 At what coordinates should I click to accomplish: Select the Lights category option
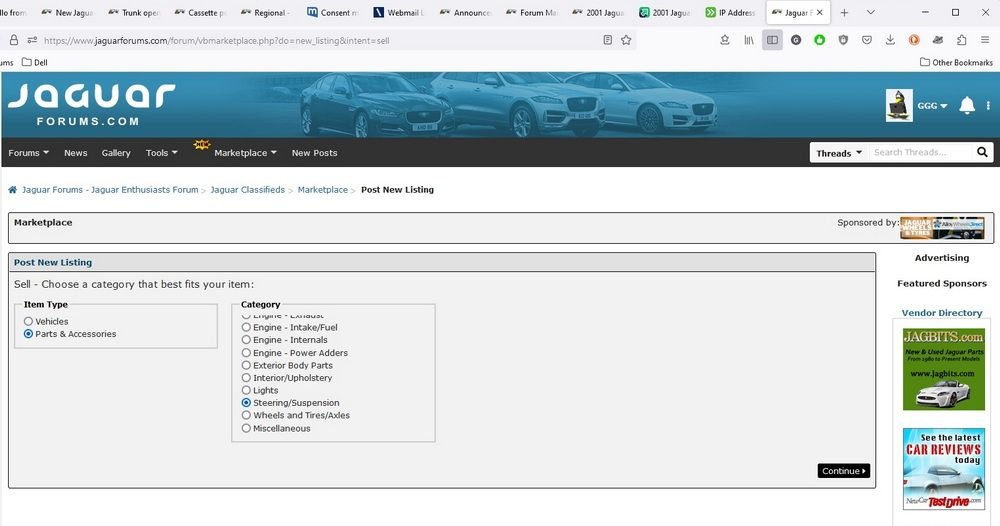tap(247, 391)
